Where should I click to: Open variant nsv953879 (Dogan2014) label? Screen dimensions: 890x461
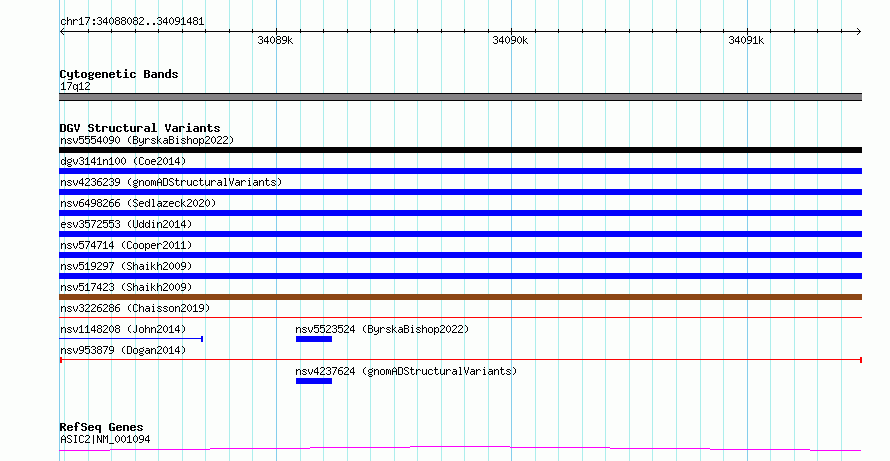point(123,350)
